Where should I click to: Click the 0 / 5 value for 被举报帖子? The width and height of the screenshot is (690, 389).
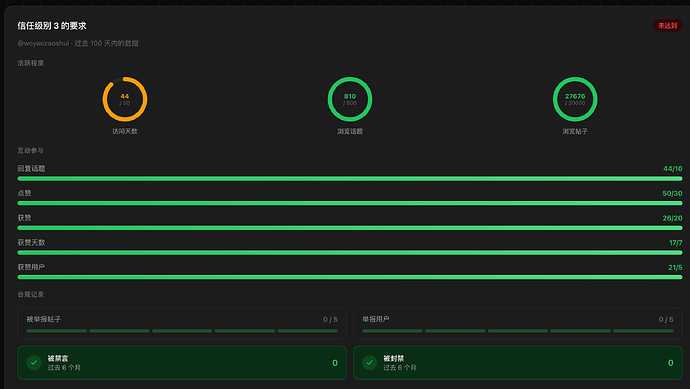tap(330, 319)
